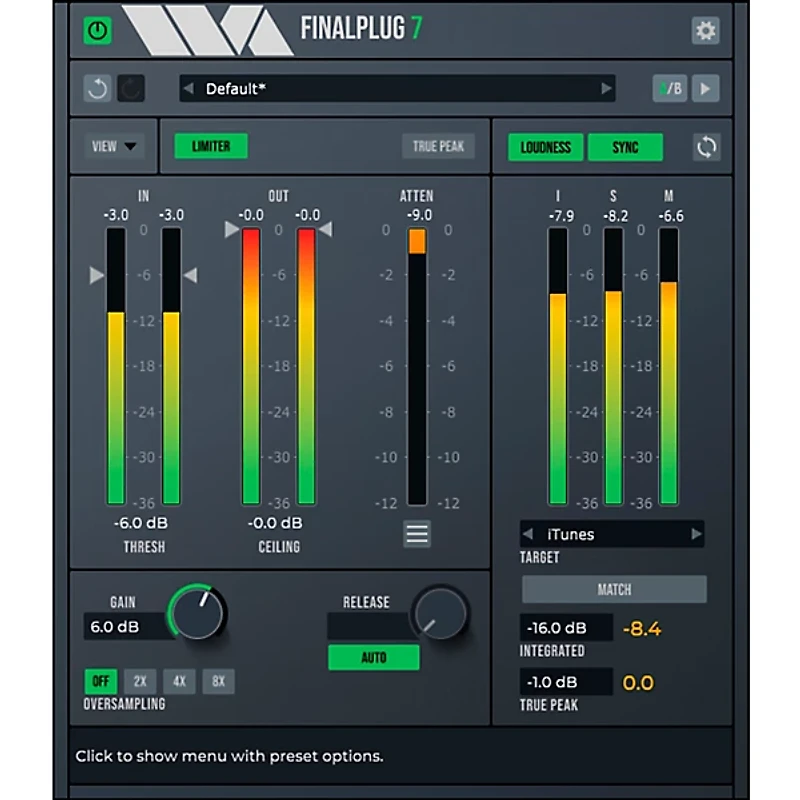Open the View dropdown menu
The height and width of the screenshot is (800, 800).
pyautogui.click(x=115, y=147)
